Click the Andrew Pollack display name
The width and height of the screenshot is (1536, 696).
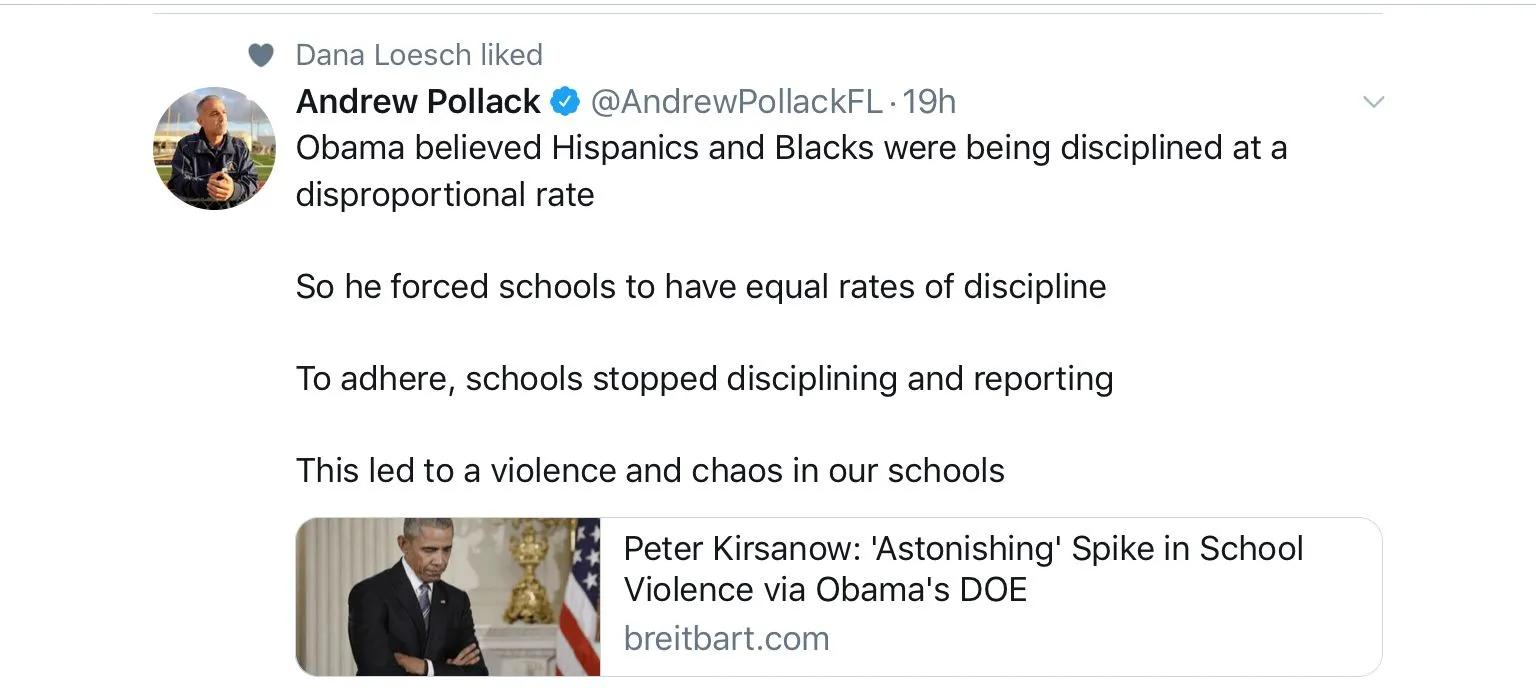point(418,101)
